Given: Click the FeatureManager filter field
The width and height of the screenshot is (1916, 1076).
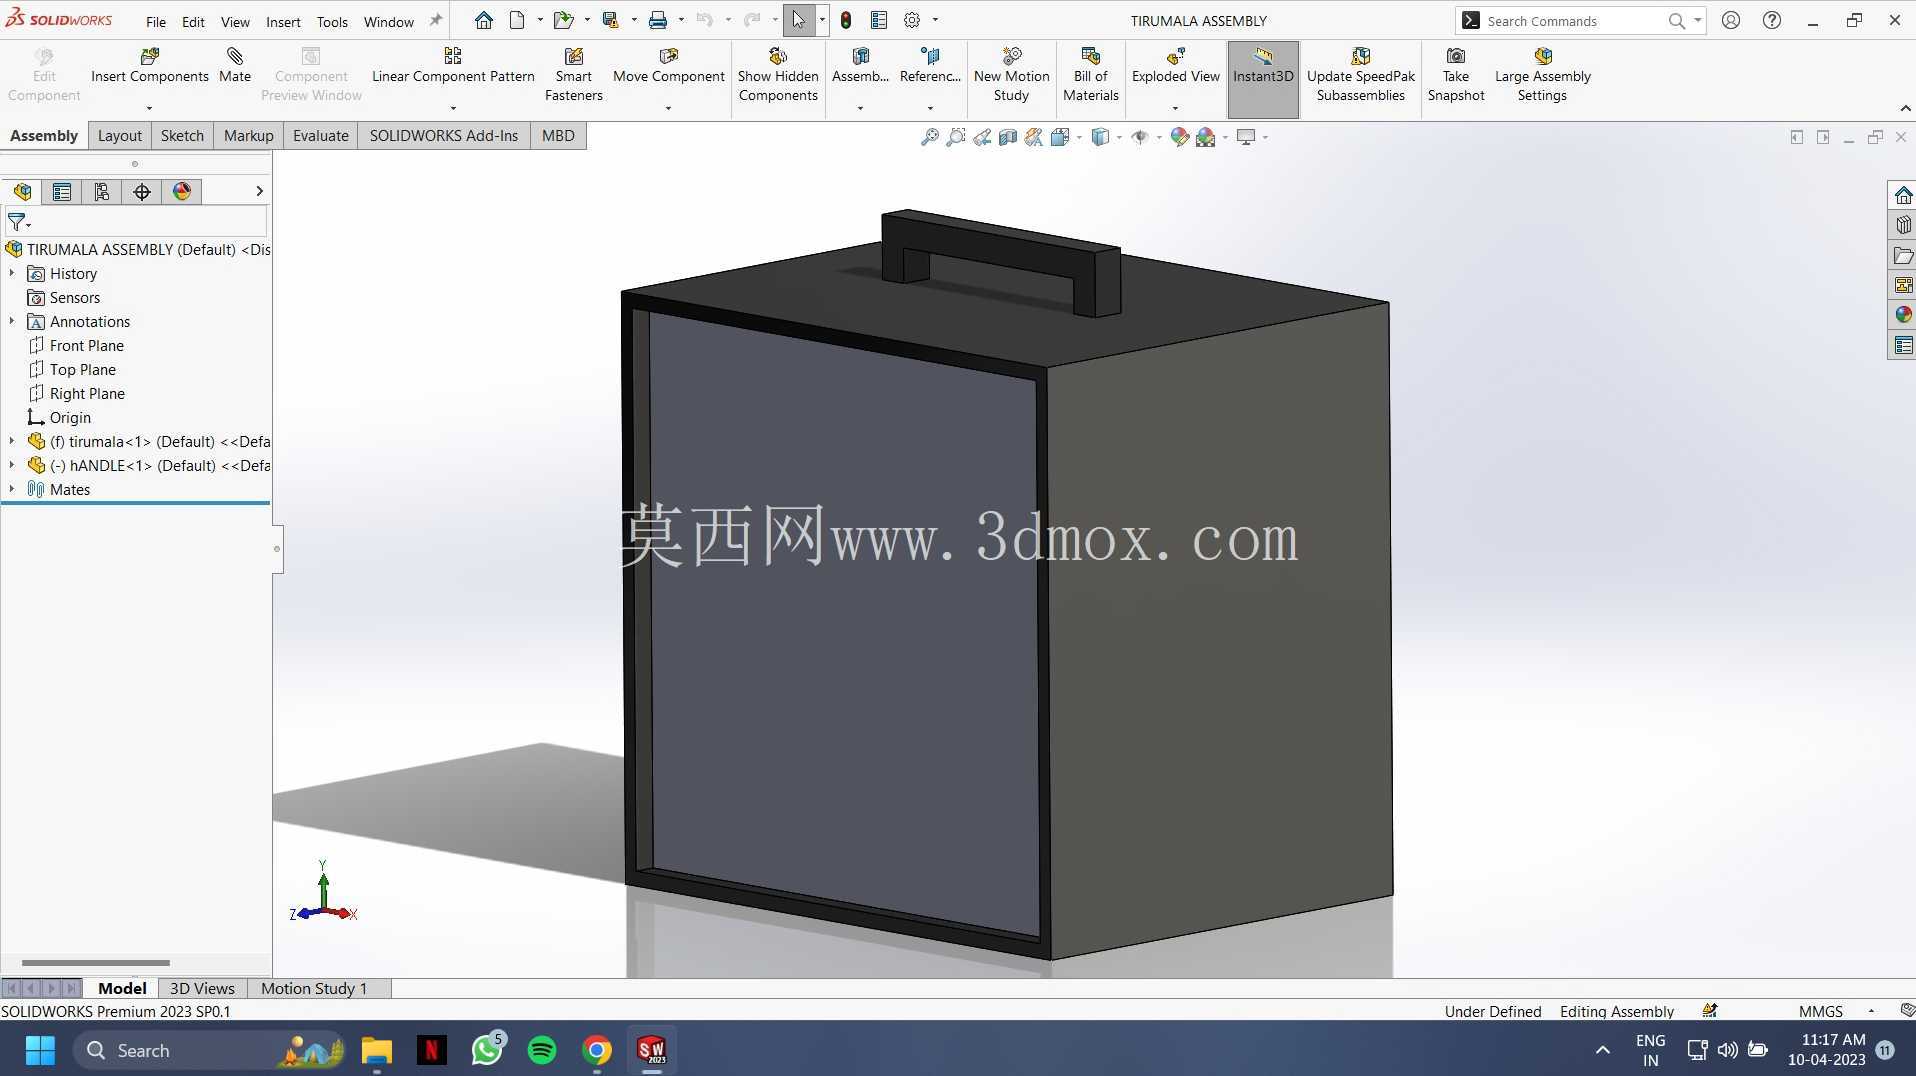Looking at the screenshot, I should (136, 222).
